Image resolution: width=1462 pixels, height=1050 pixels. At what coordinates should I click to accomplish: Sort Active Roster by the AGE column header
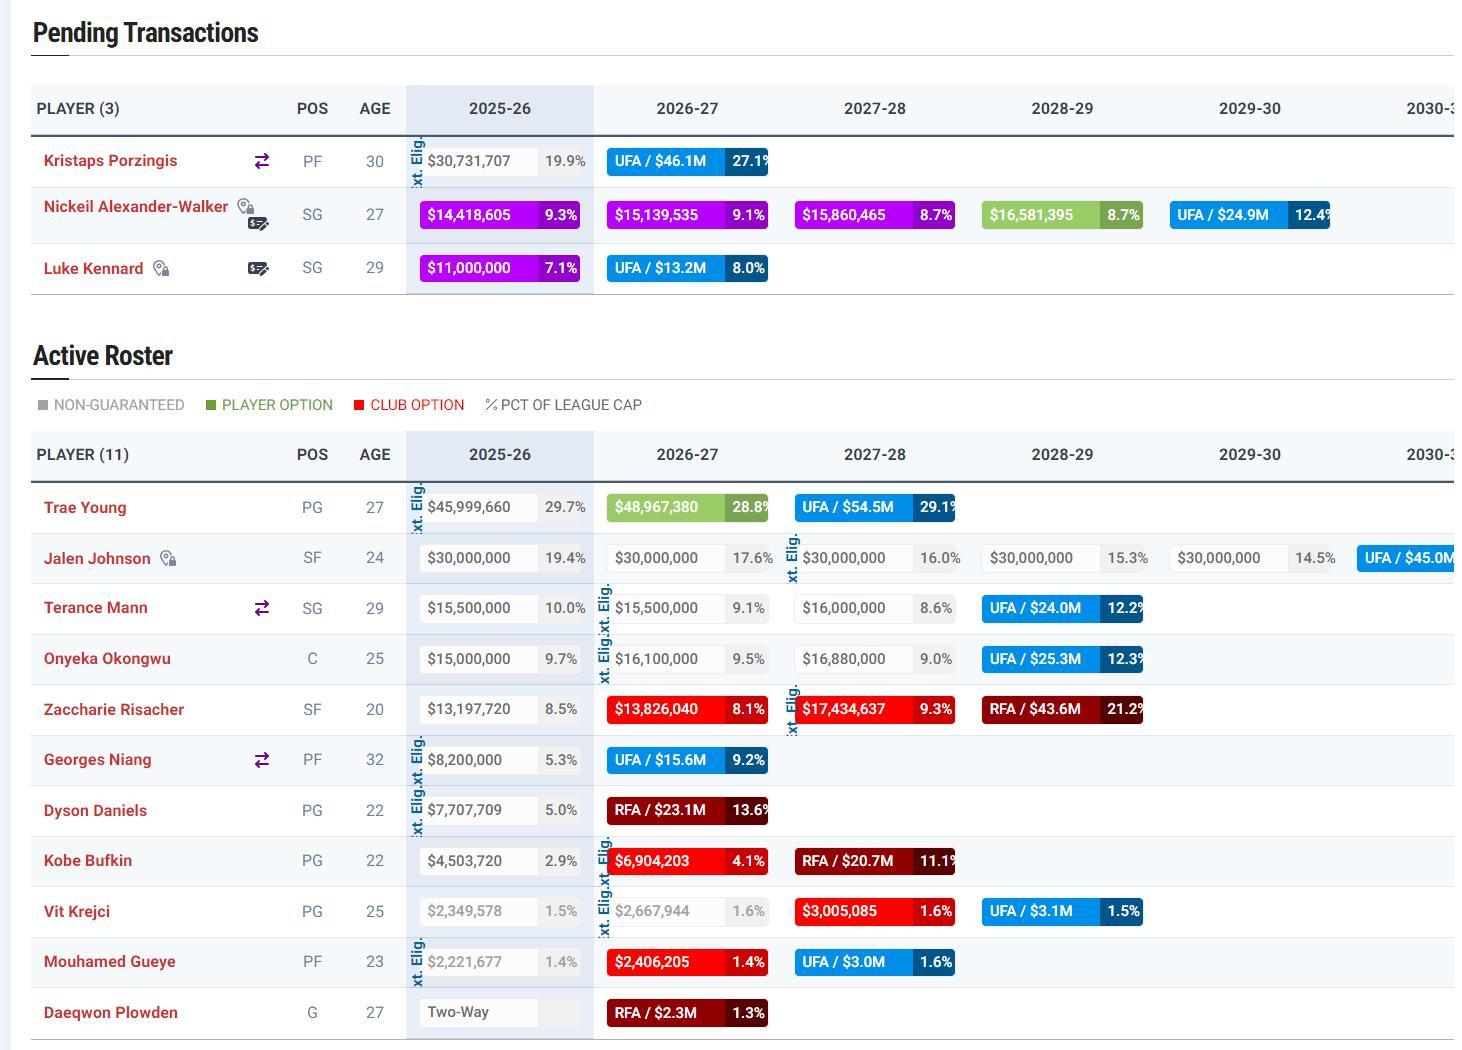pos(375,455)
